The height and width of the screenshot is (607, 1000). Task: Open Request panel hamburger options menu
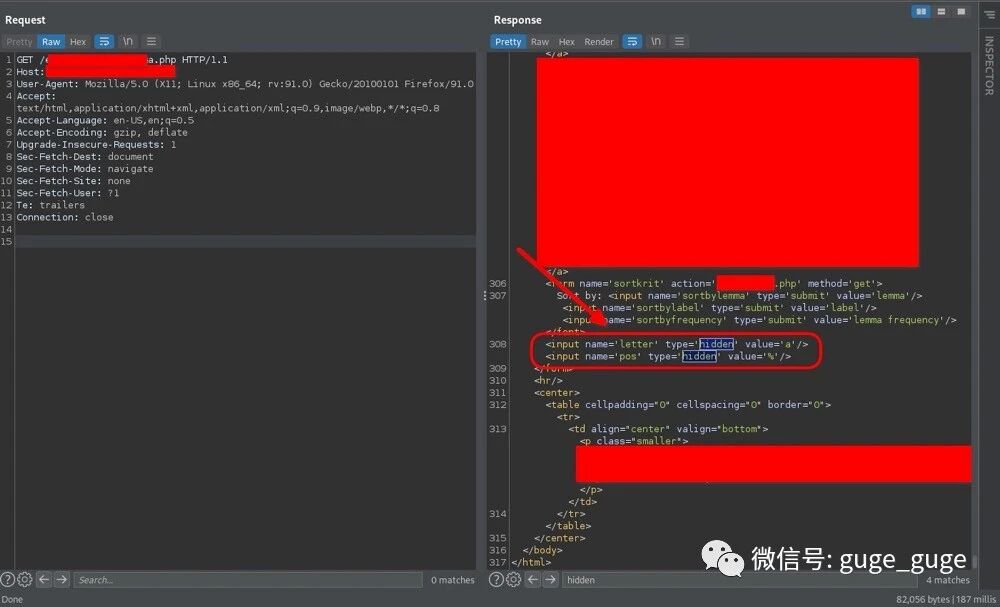151,41
